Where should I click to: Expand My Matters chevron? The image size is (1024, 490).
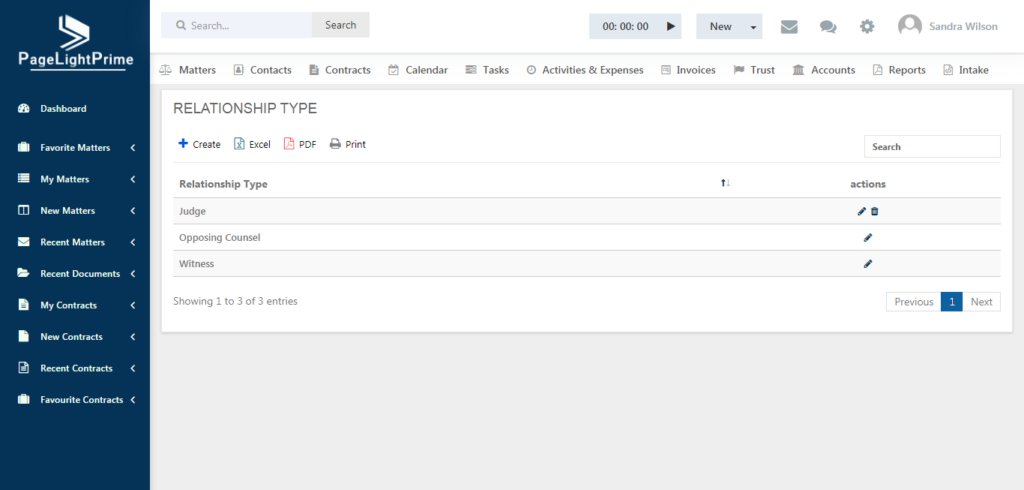point(133,179)
